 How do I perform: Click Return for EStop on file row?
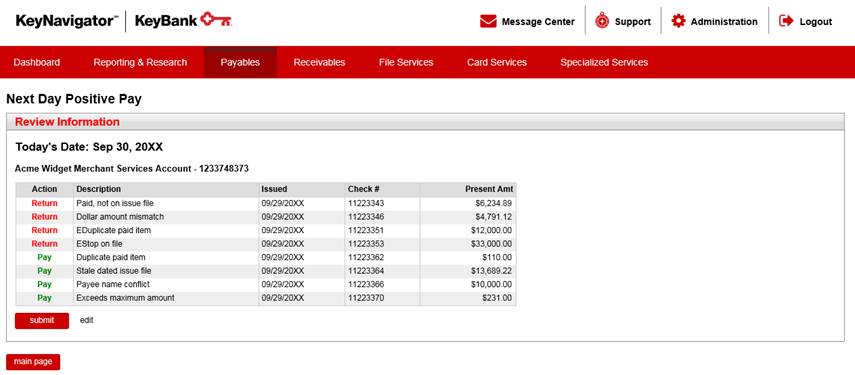pos(44,244)
